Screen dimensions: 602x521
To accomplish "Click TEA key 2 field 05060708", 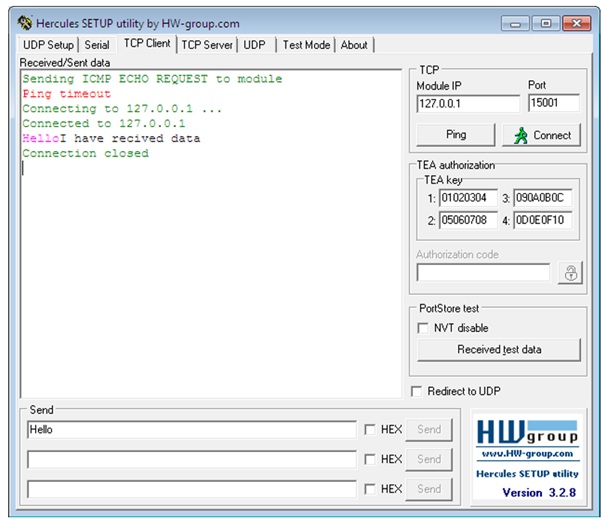I will (468, 220).
